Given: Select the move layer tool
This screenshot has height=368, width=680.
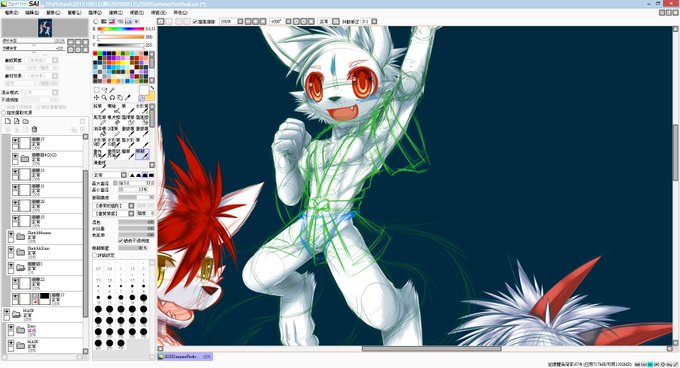Looking at the screenshot, I should 96,98.
